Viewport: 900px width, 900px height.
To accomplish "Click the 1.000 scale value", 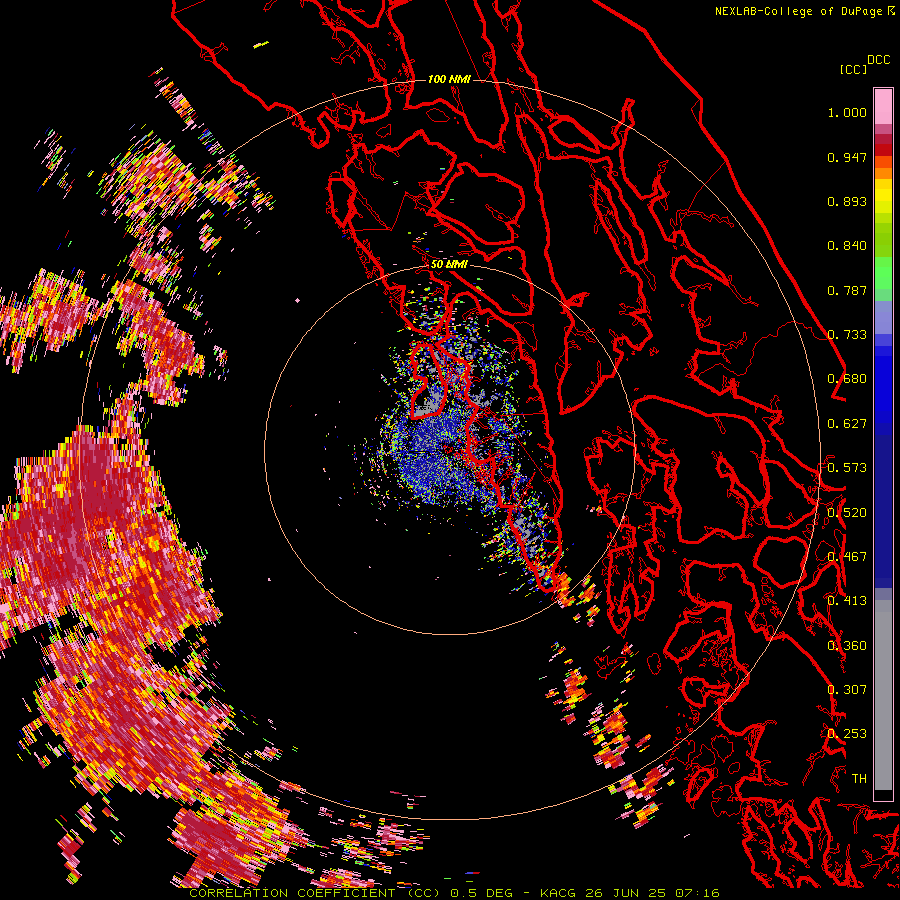I will tap(847, 112).
